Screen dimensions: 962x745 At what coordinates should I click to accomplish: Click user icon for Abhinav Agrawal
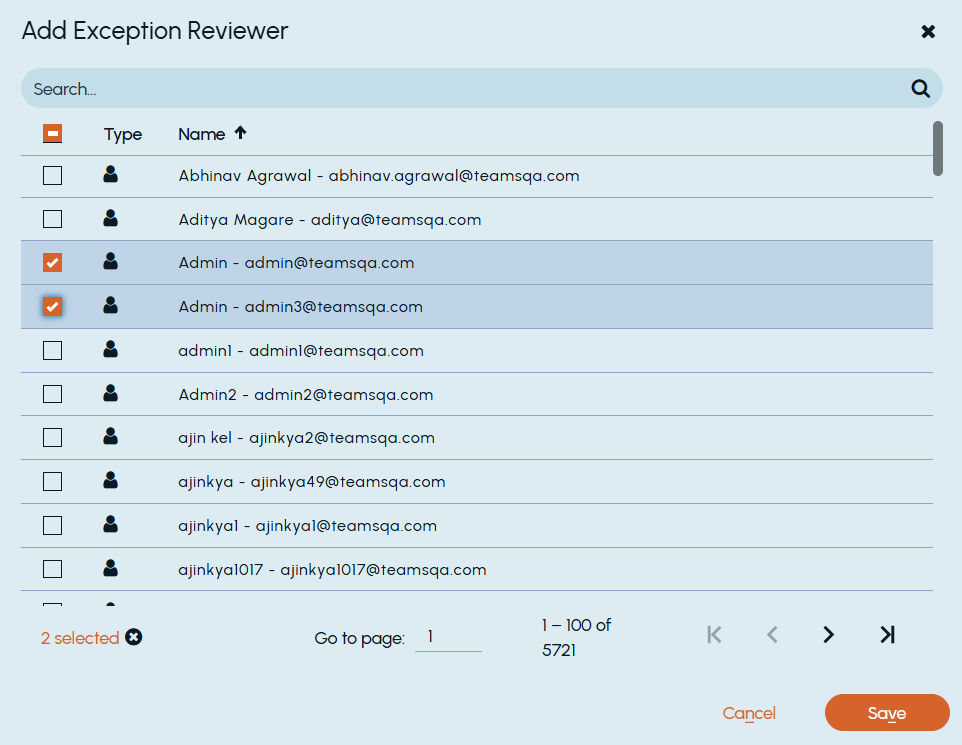110,174
